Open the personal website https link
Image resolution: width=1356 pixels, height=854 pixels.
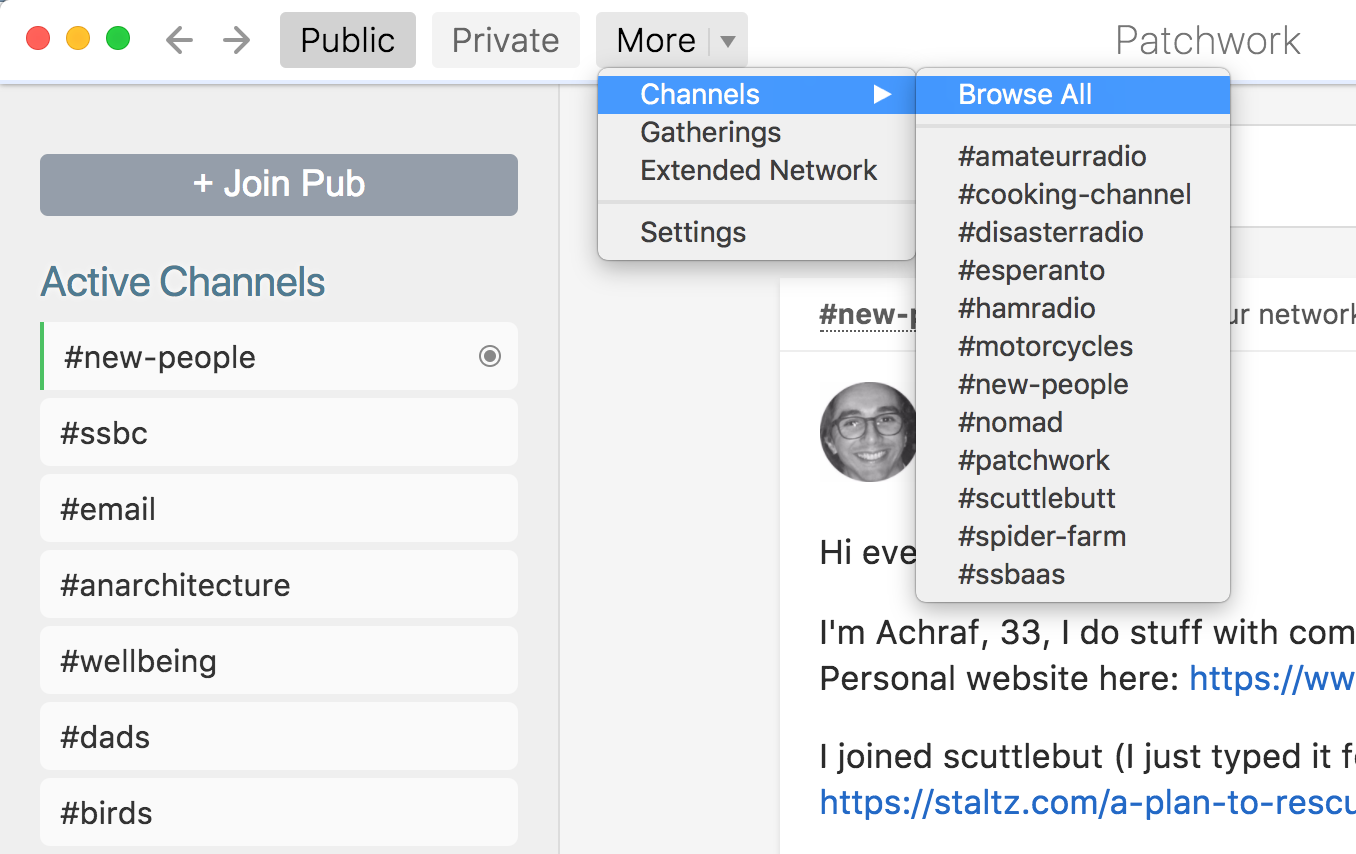pyautogui.click(x=1272, y=679)
